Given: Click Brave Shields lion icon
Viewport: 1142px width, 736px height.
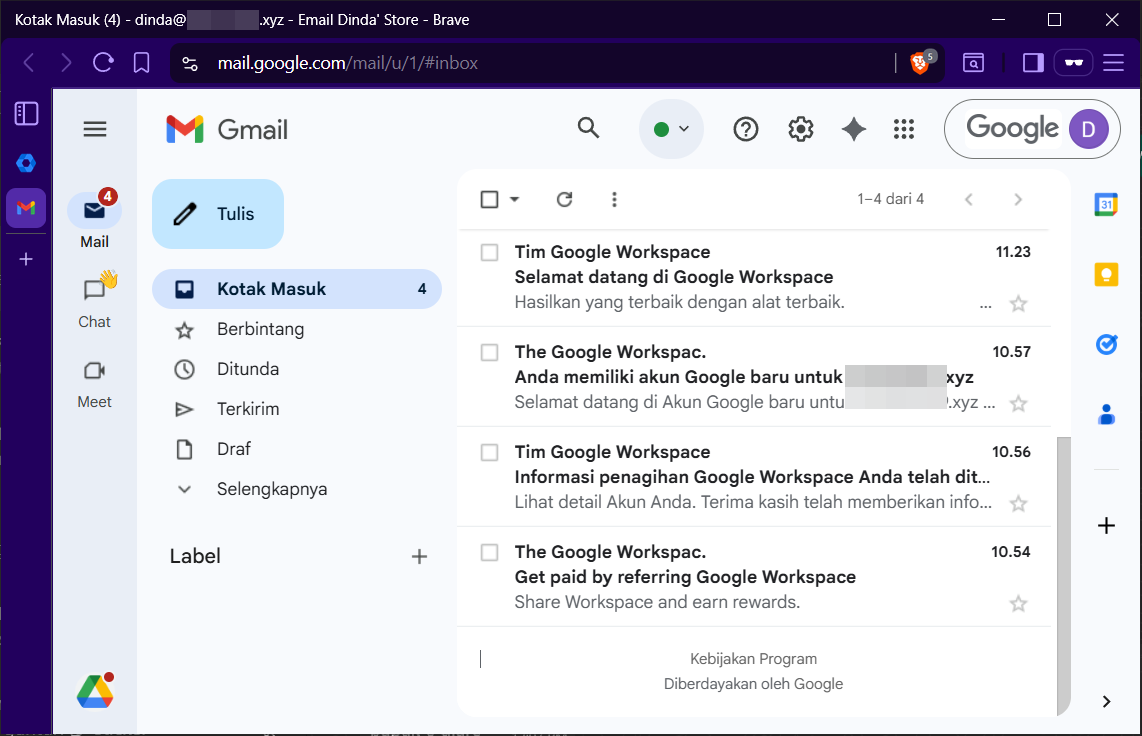Looking at the screenshot, I should click(x=921, y=63).
